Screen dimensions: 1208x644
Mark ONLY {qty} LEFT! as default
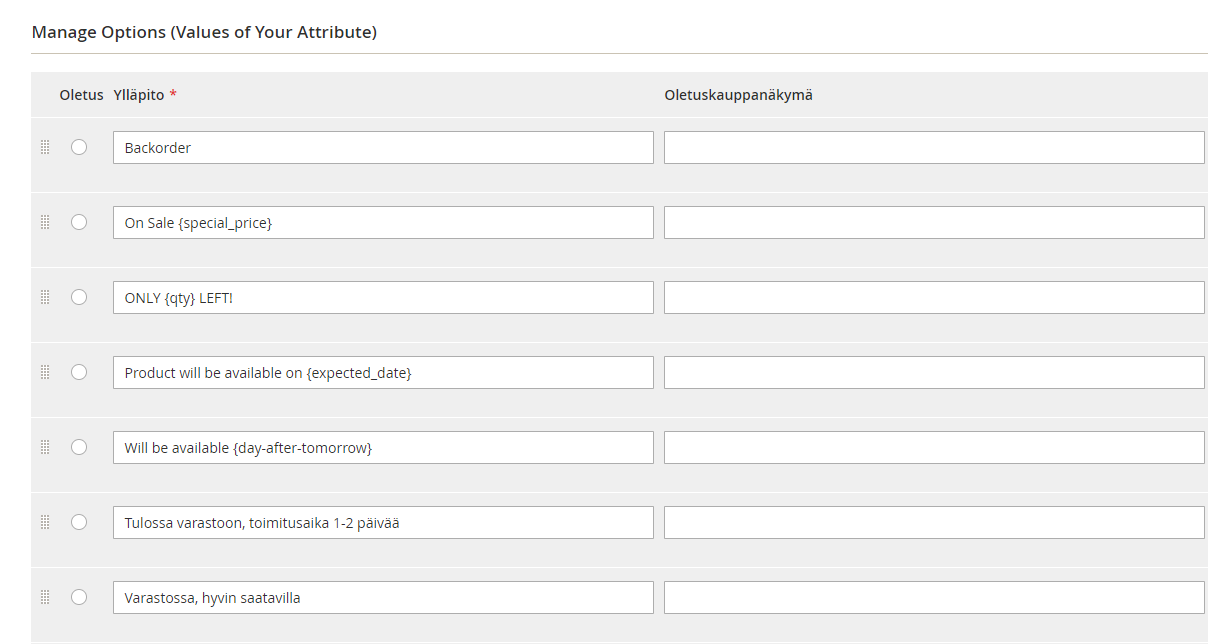pyautogui.click(x=79, y=297)
